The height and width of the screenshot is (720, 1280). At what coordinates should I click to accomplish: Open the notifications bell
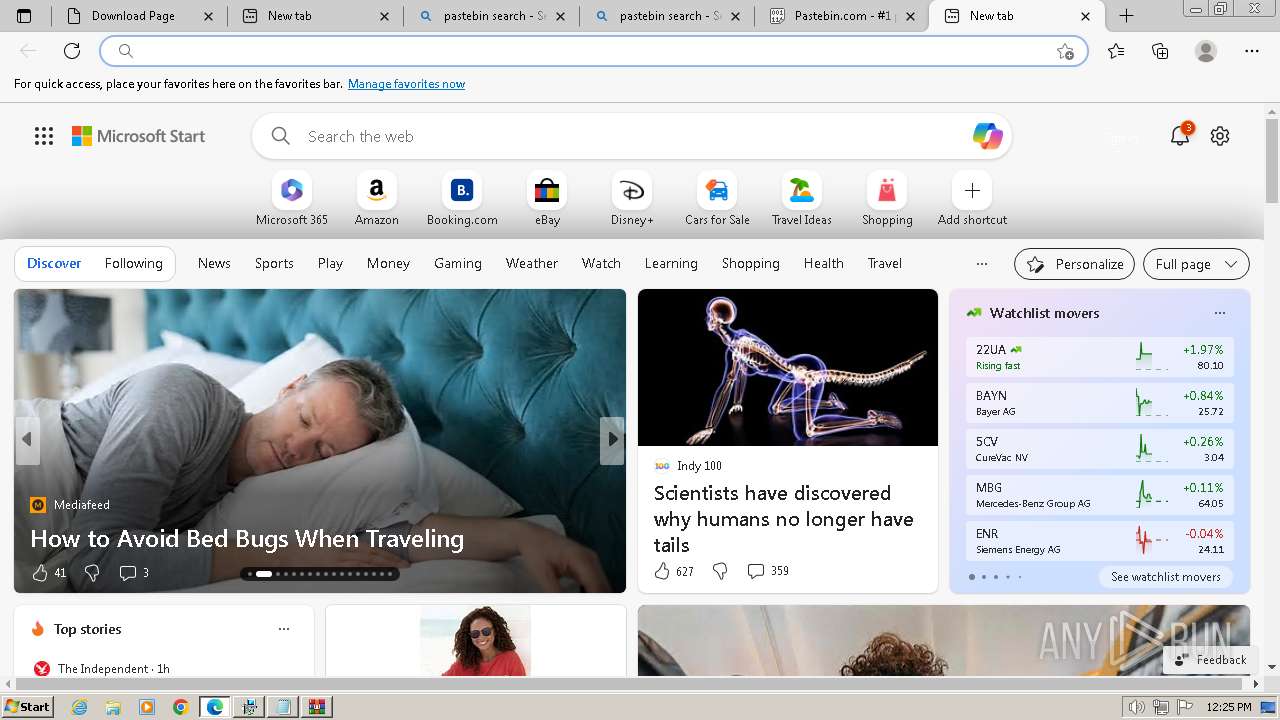1180,136
